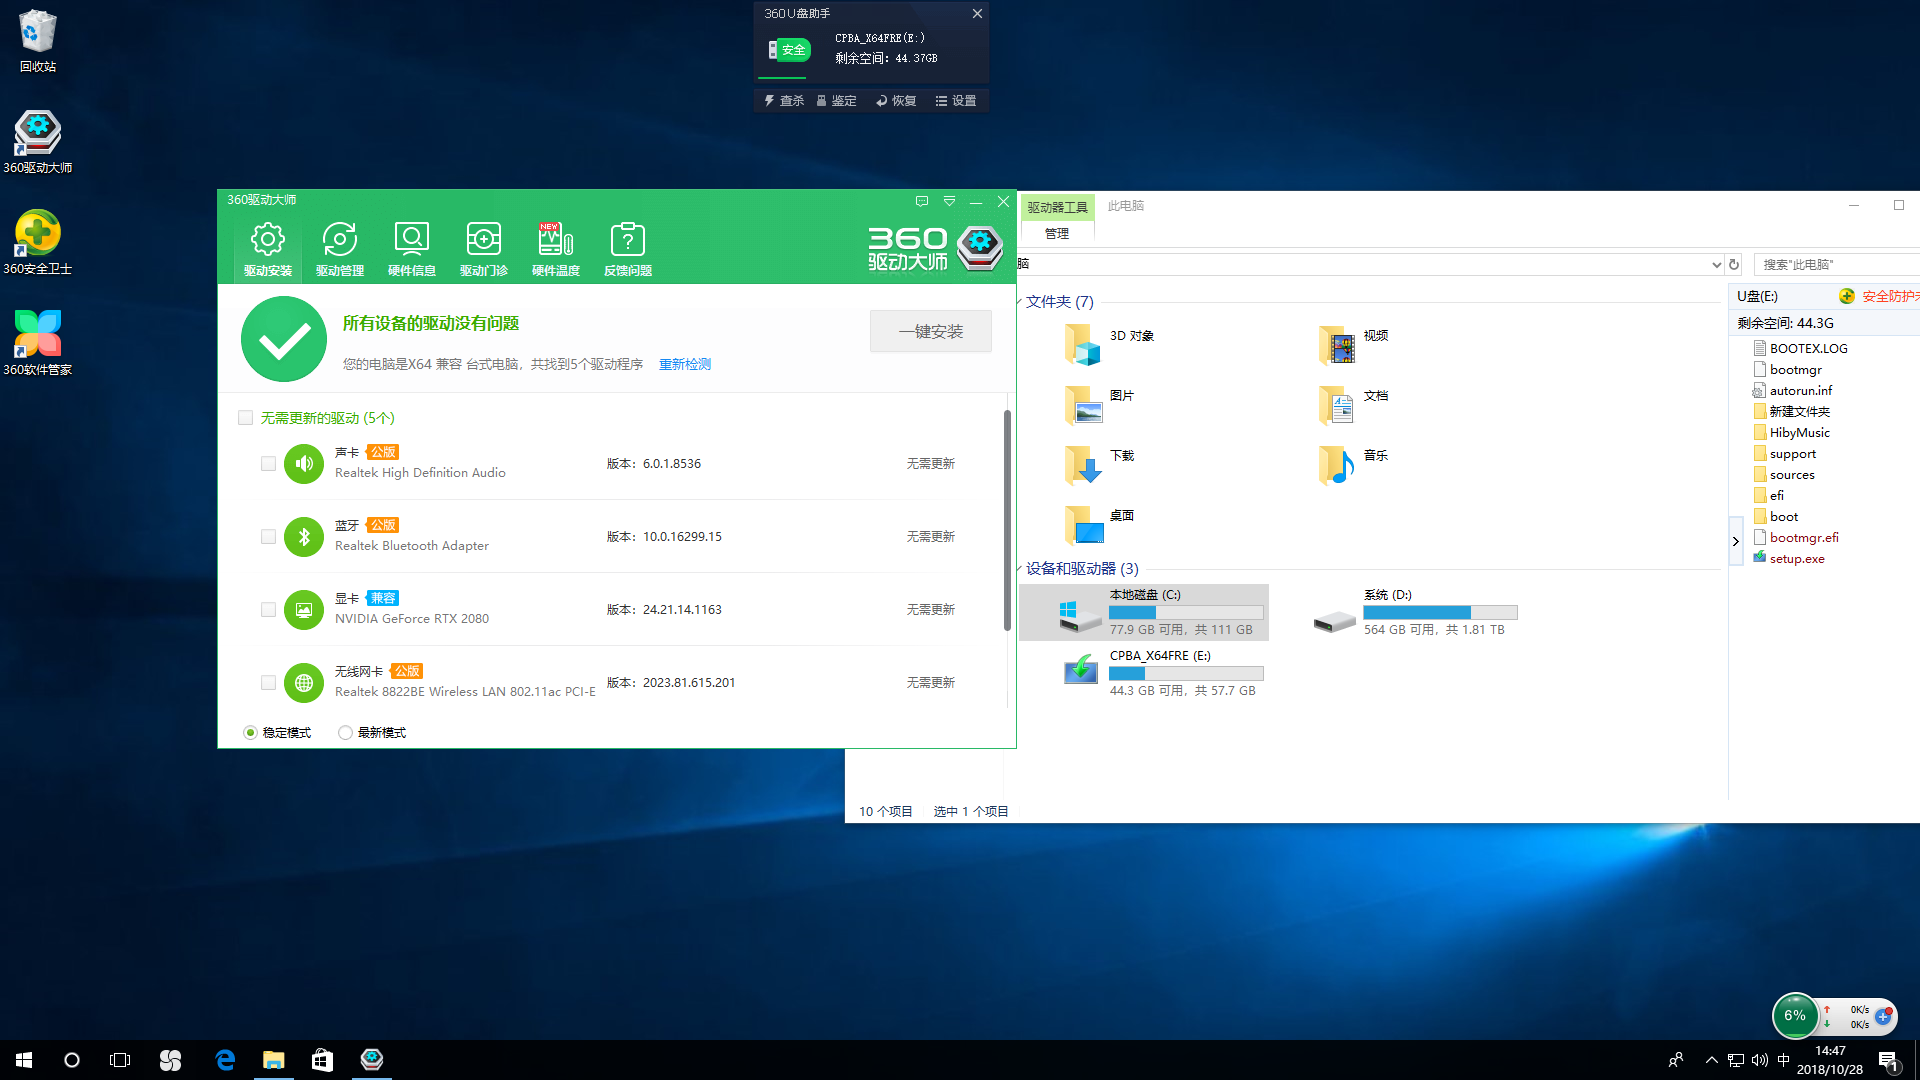This screenshot has height=1080, width=1920.
Task: Click BOOTEX.LOG in the U盘 panel
Action: pos(1801,348)
